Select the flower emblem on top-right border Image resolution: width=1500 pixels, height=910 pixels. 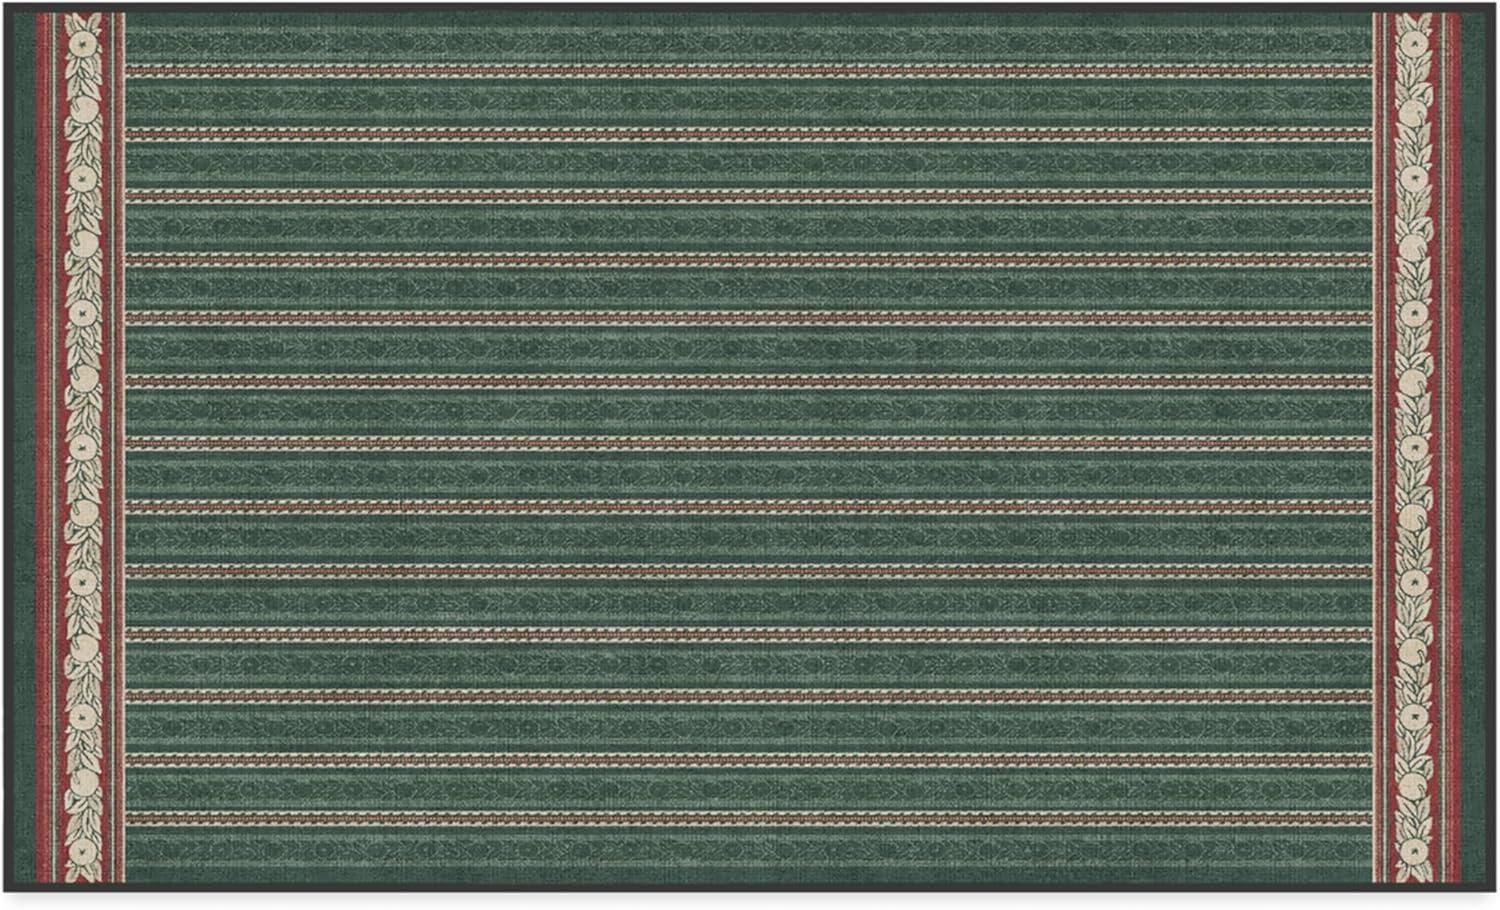click(1415, 45)
